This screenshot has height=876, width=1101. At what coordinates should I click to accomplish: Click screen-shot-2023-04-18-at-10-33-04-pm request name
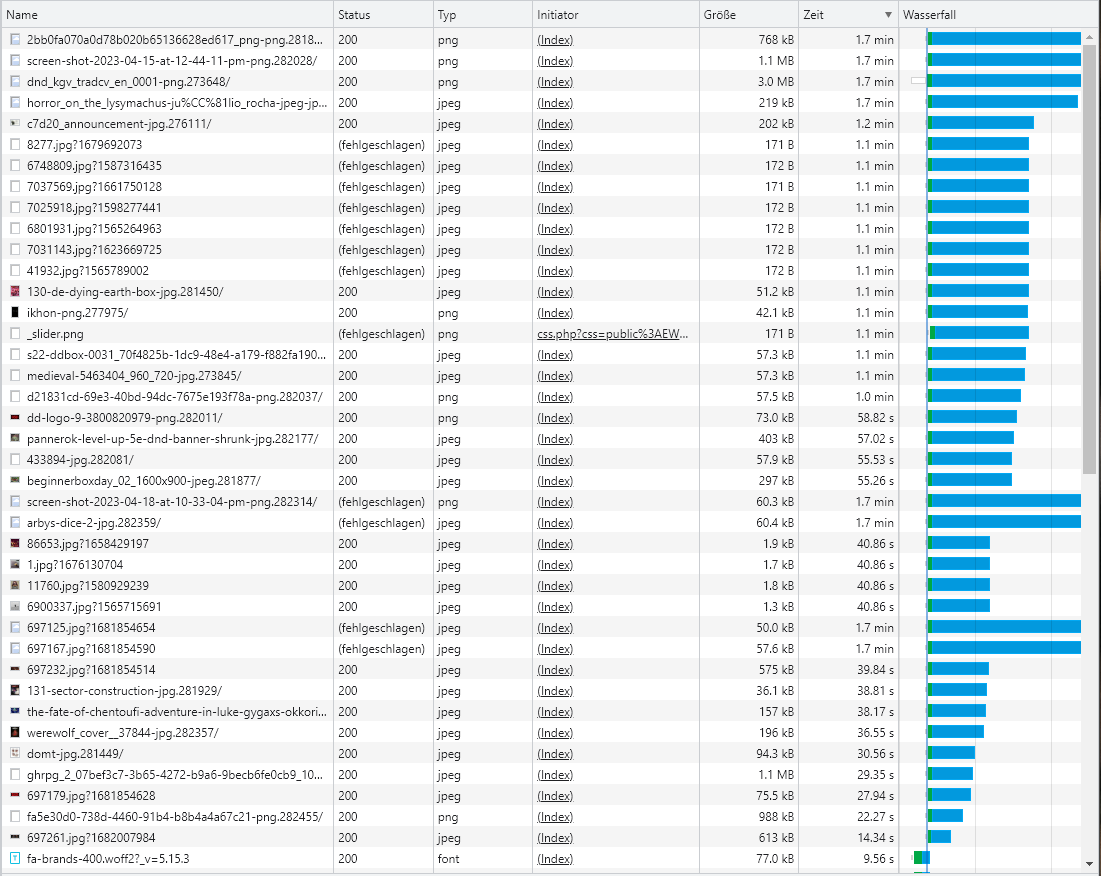coord(172,502)
